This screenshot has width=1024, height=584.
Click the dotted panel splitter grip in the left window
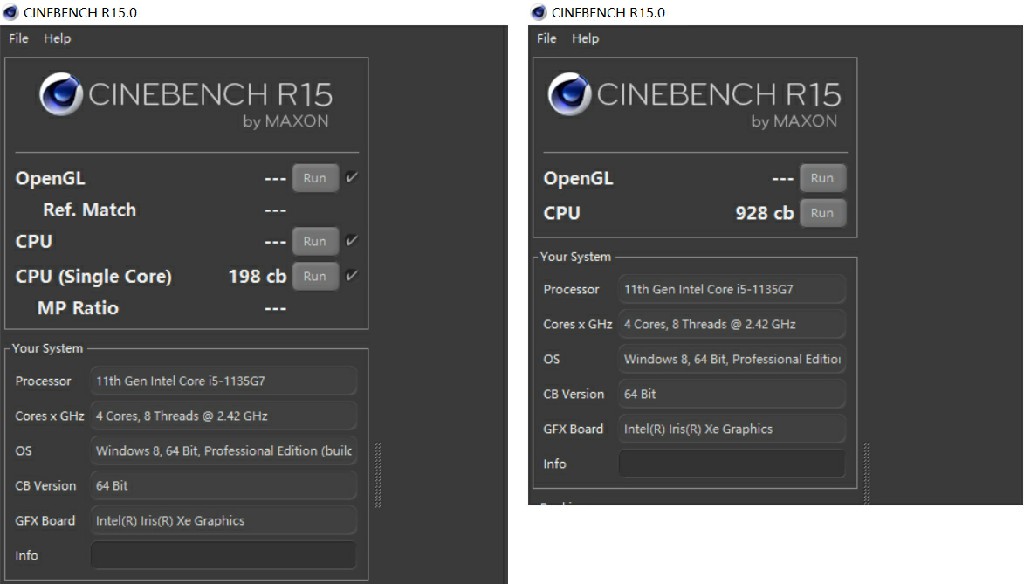coord(377,475)
